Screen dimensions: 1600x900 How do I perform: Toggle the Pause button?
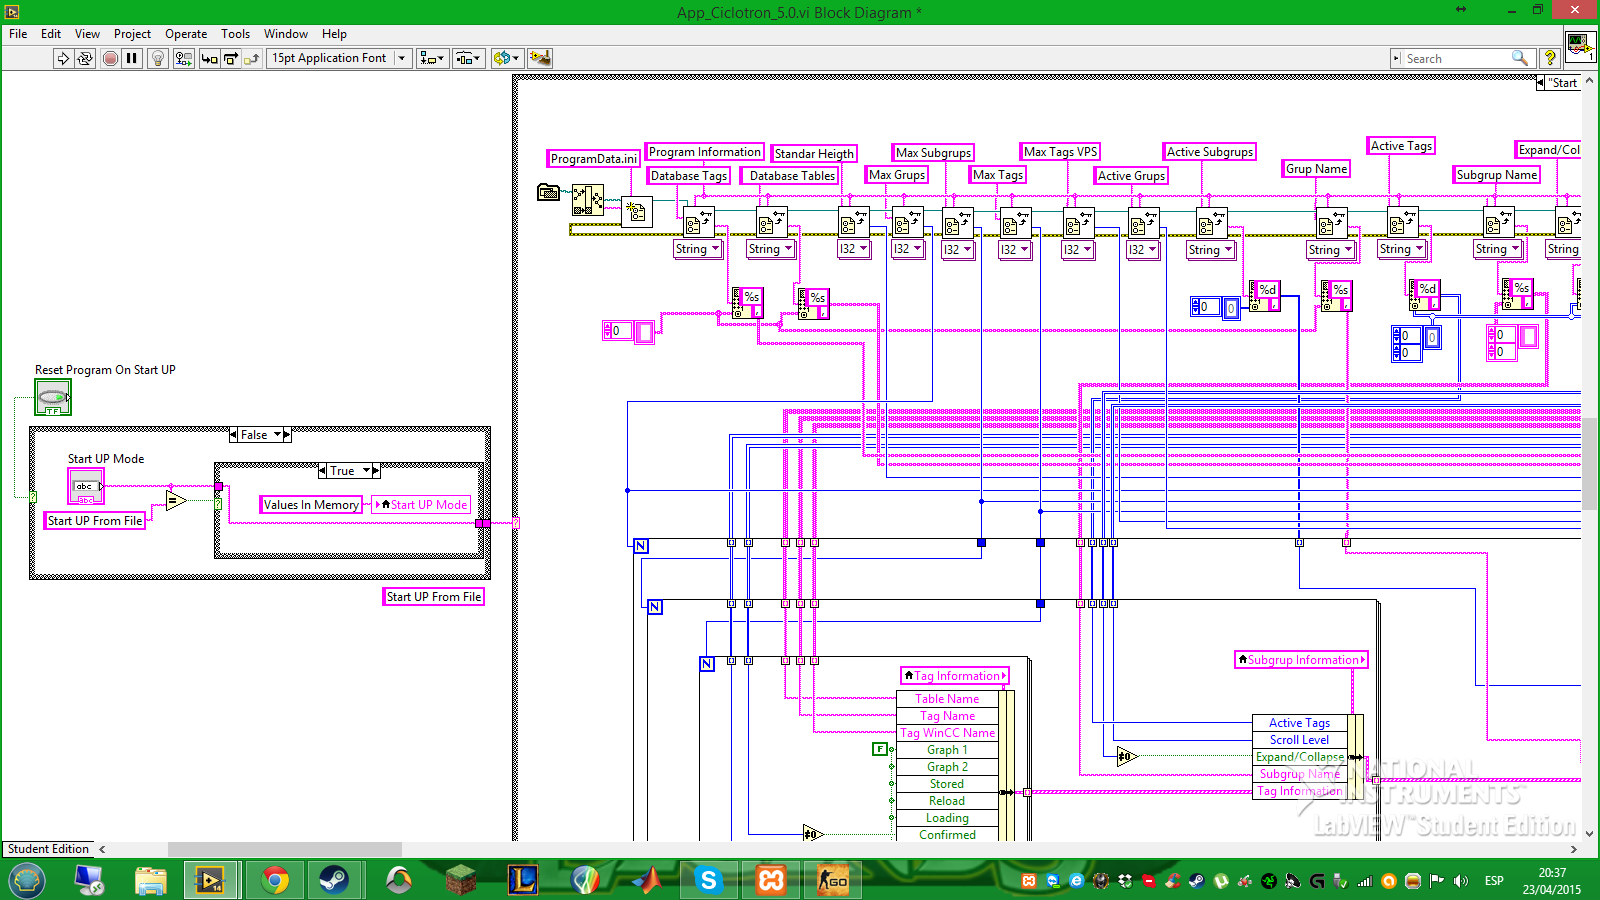coord(132,58)
